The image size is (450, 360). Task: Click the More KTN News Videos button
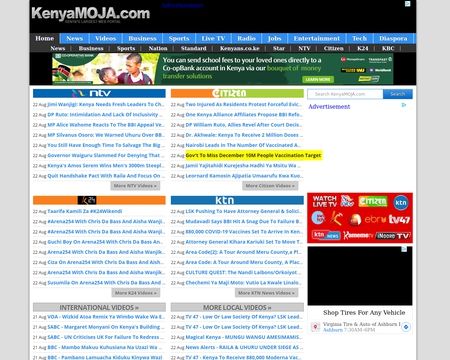point(267,293)
